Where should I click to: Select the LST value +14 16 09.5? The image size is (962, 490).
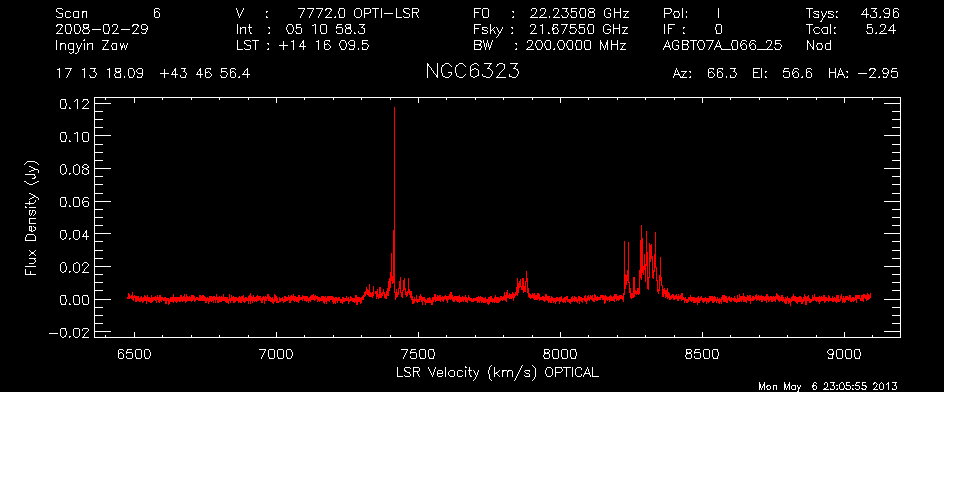(x=324, y=45)
